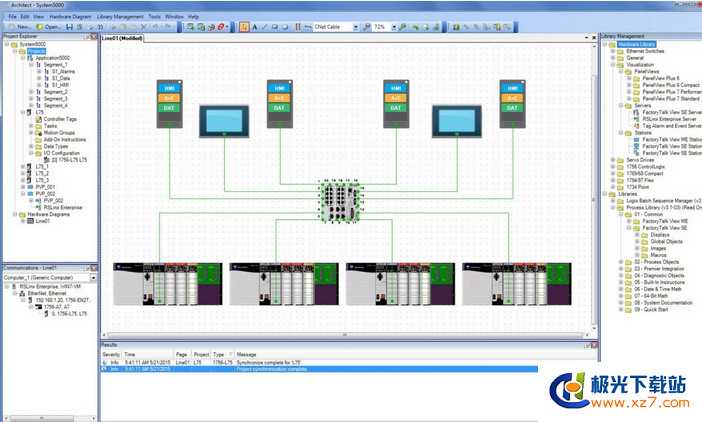The image size is (702, 422).
Task: Select the text 'A' drawing tool
Action: coord(255,27)
